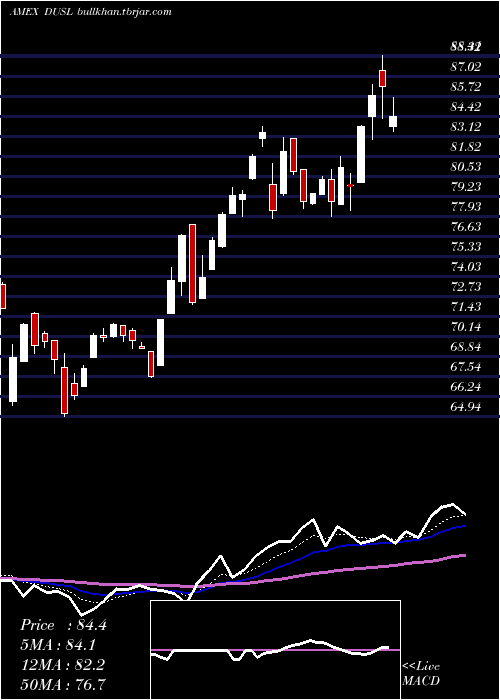
Task: Select the 87.02 price axis label
Action: point(466,67)
